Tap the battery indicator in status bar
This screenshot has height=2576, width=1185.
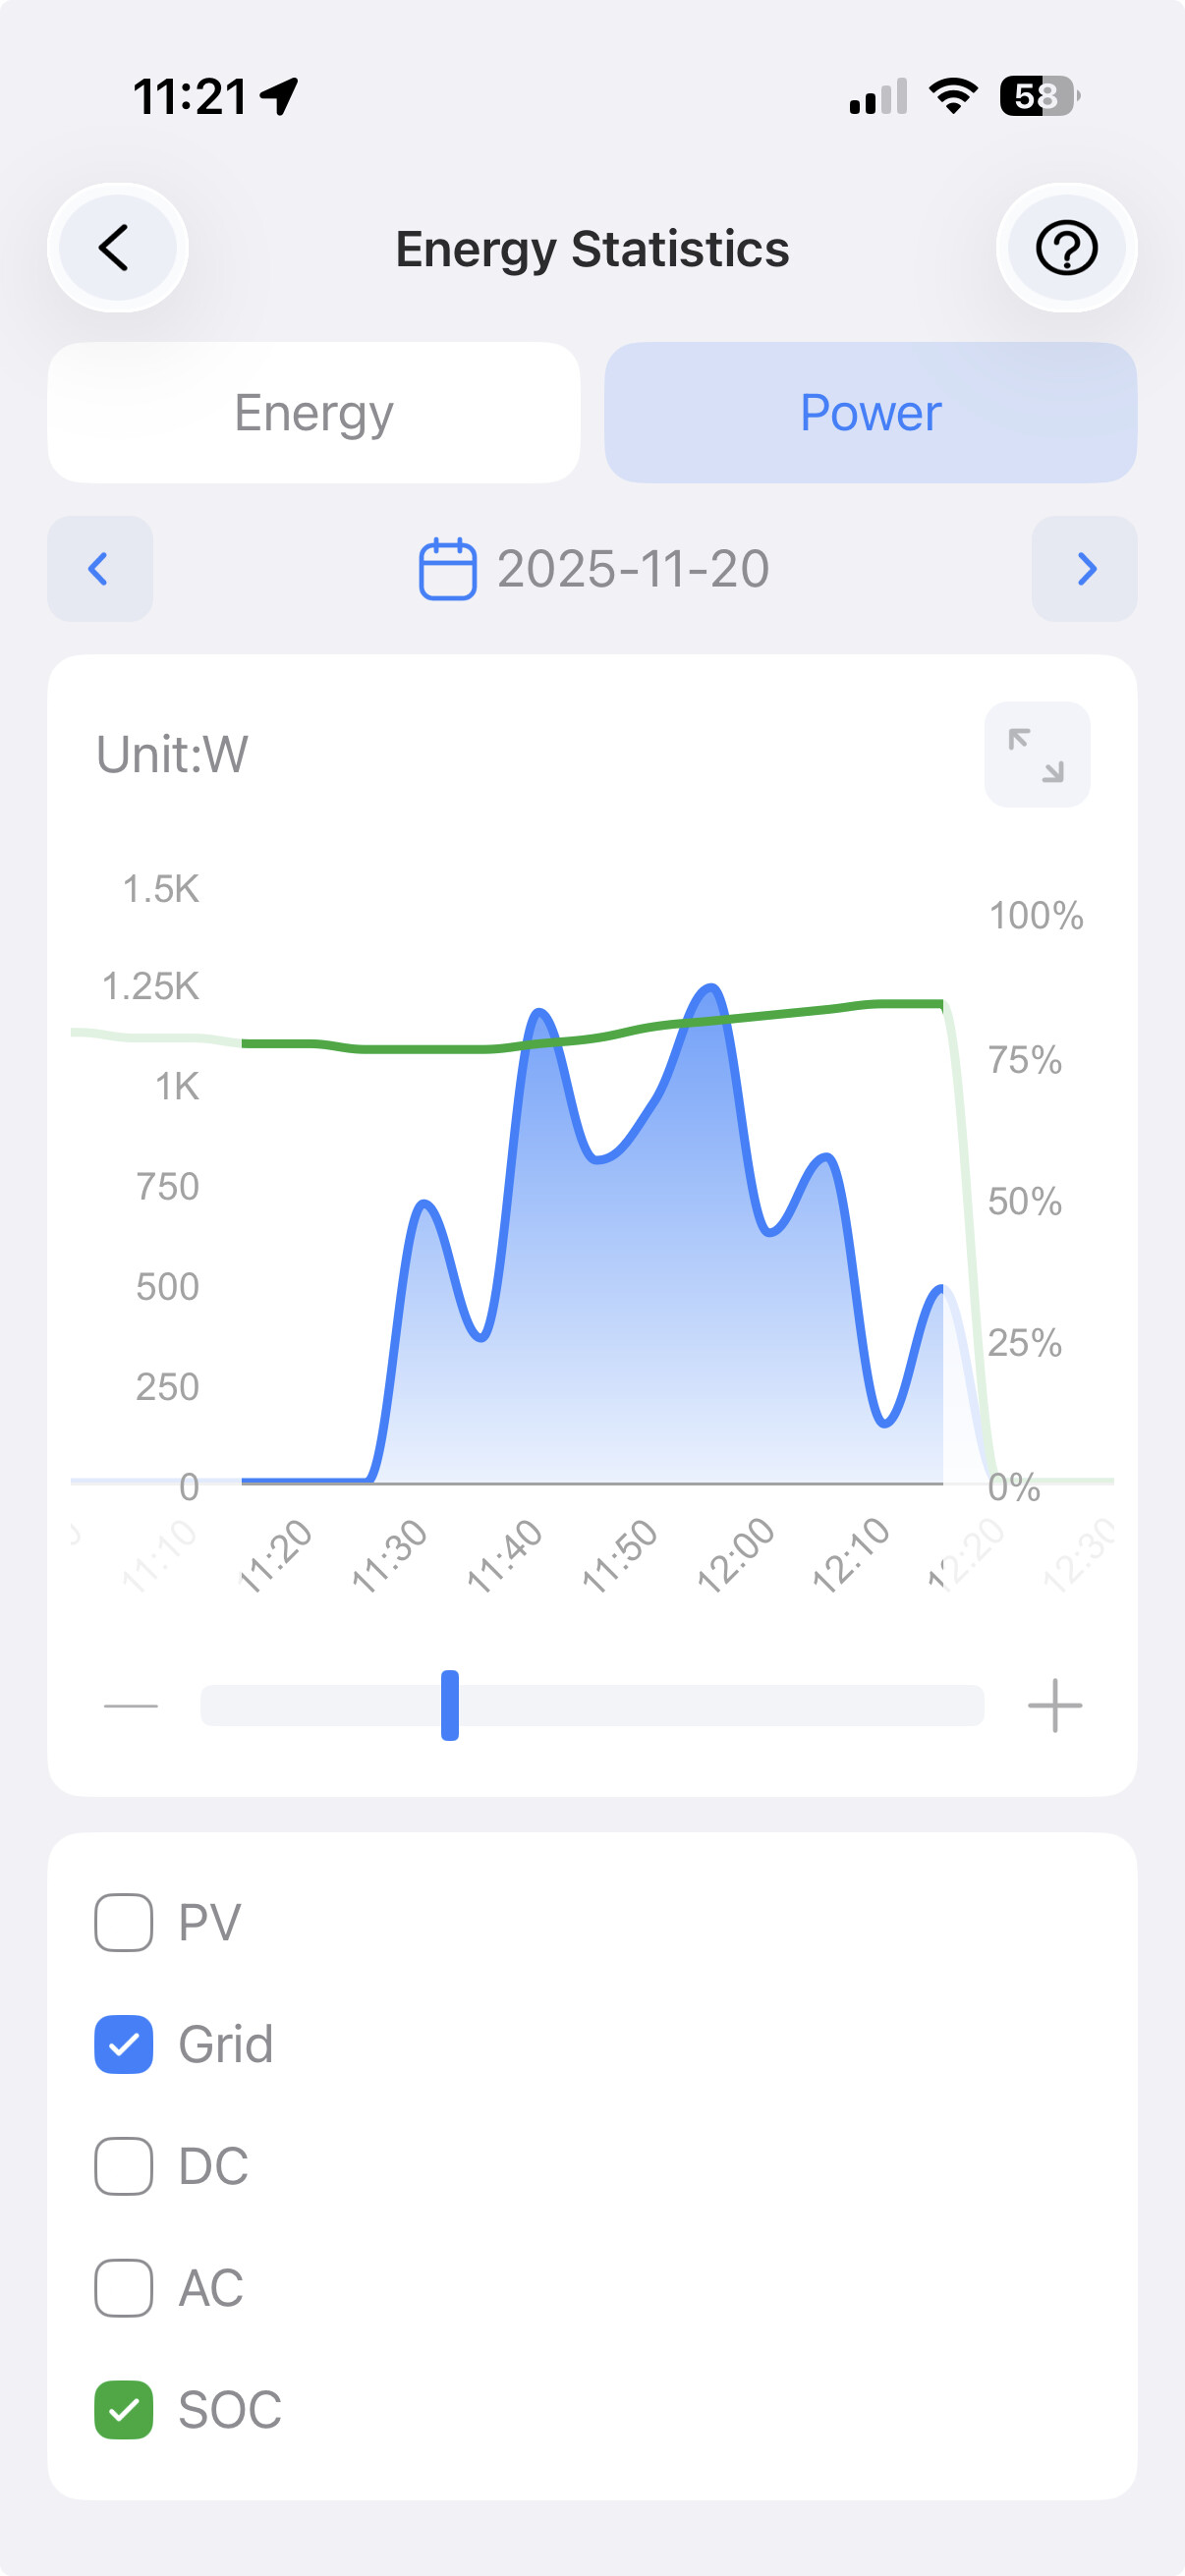tap(1038, 96)
